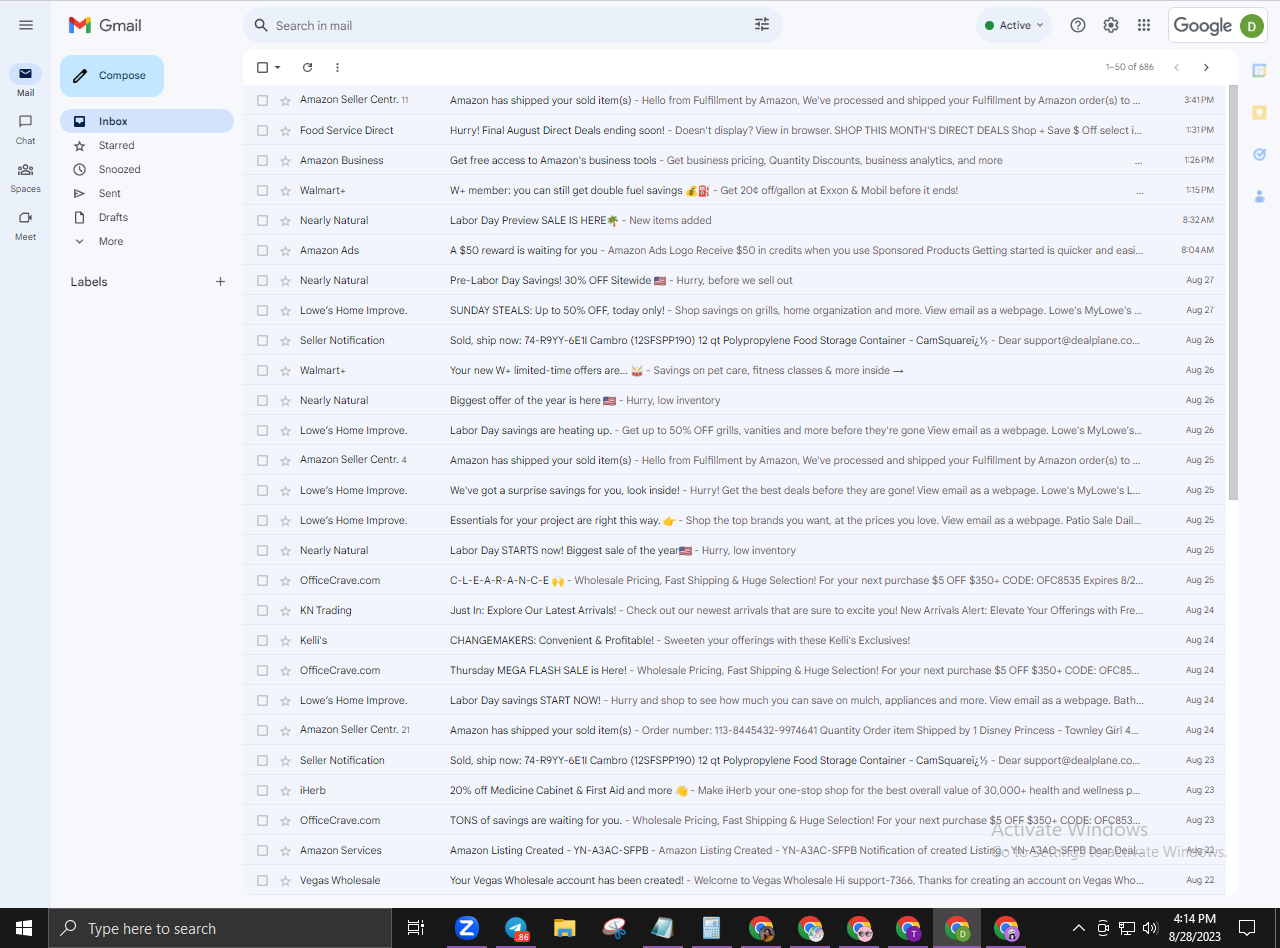This screenshot has height=948, width=1280.
Task: Open the Inbox folder
Action: click(x=147, y=121)
